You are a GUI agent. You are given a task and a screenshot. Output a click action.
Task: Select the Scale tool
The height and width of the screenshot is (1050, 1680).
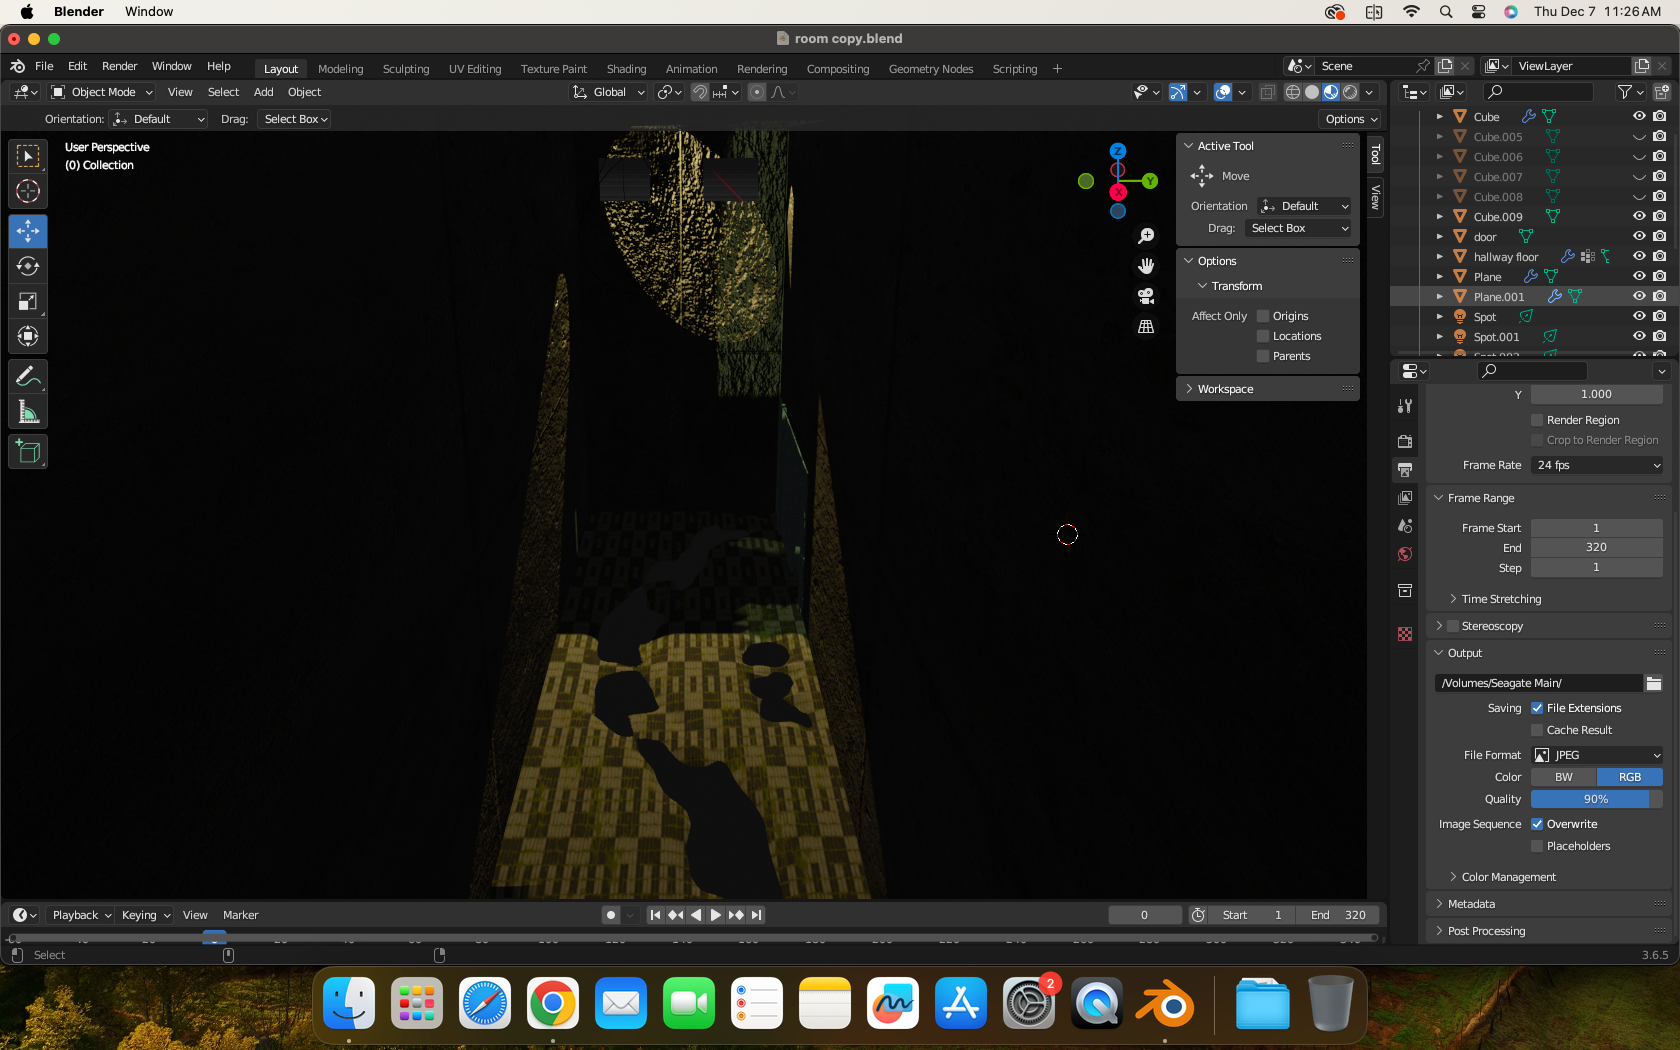pyautogui.click(x=28, y=301)
